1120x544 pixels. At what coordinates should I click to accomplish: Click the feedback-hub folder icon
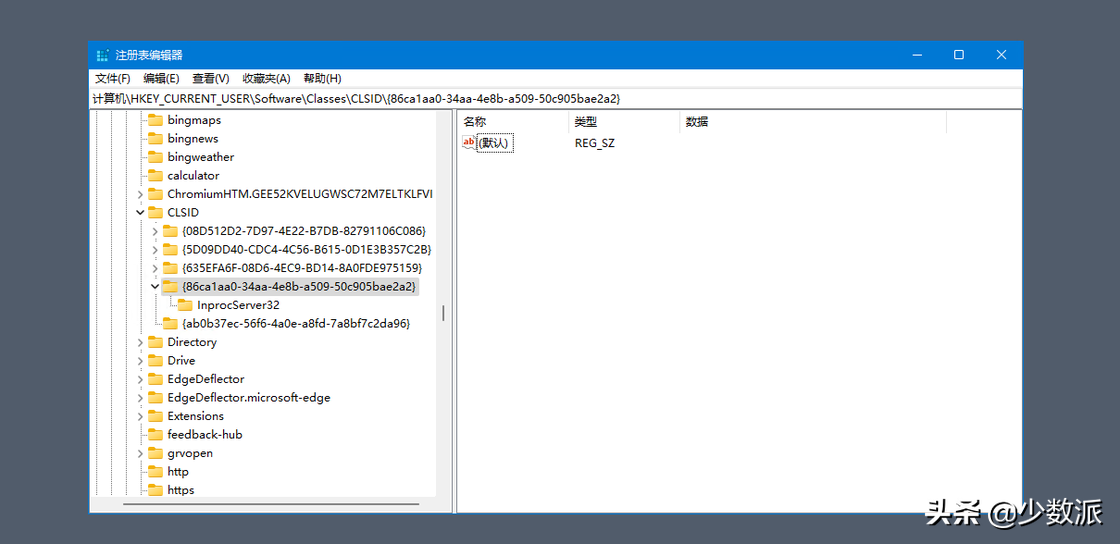pyautogui.click(x=155, y=435)
